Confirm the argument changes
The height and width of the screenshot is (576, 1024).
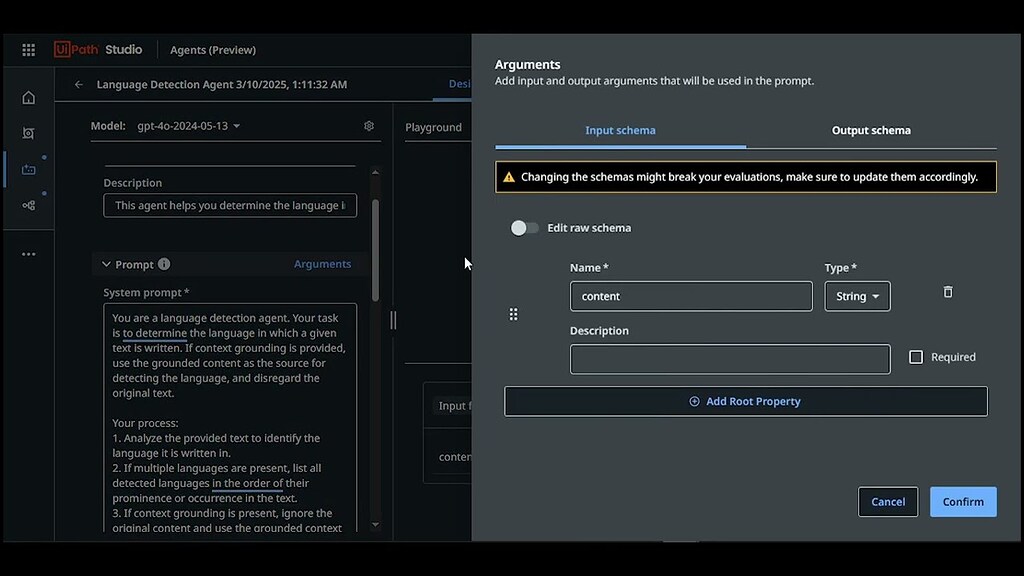(x=962, y=501)
